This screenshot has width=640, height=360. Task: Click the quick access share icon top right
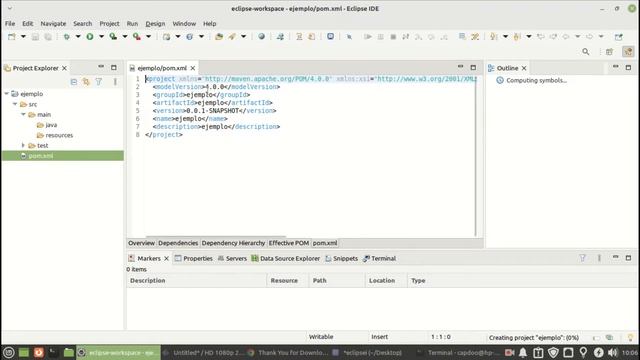click(619, 37)
